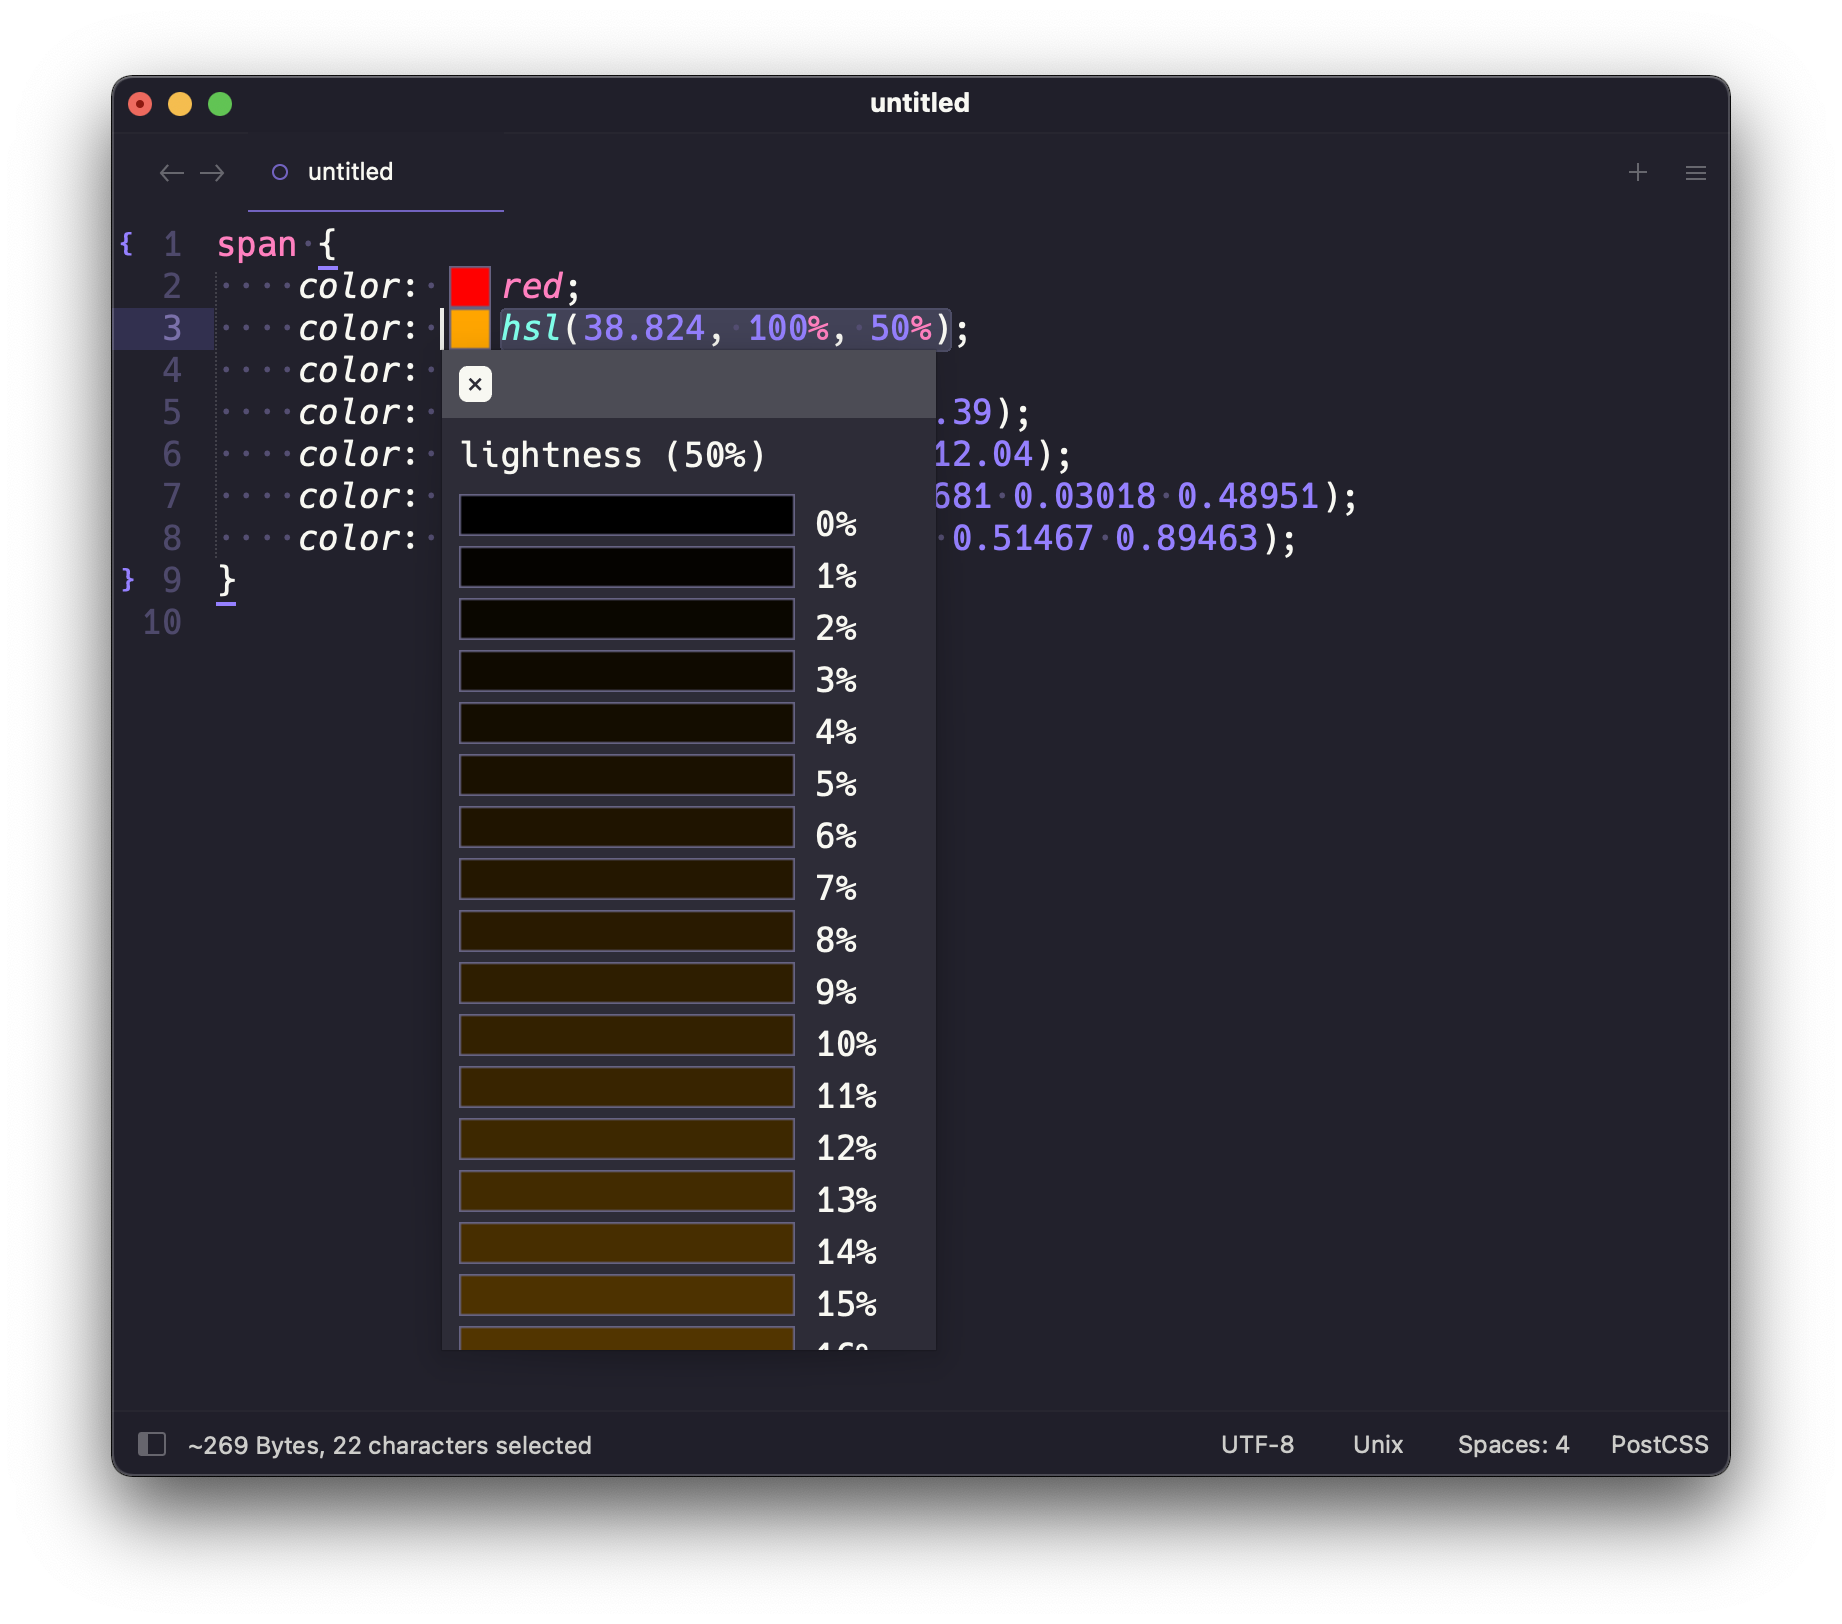The height and width of the screenshot is (1624, 1842).
Task: Change line endings via Unix status item
Action: [1378, 1444]
